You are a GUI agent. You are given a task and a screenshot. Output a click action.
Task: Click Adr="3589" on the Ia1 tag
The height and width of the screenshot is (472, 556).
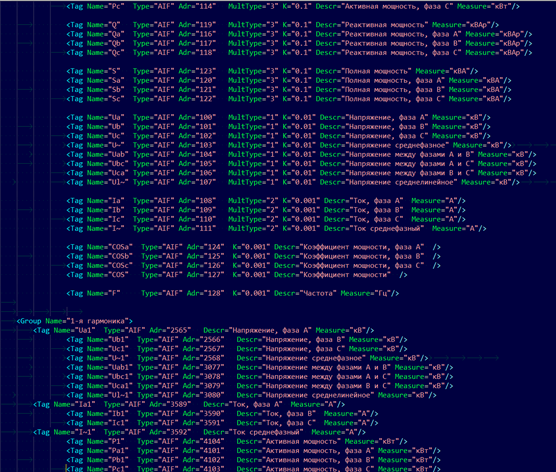click(170, 404)
